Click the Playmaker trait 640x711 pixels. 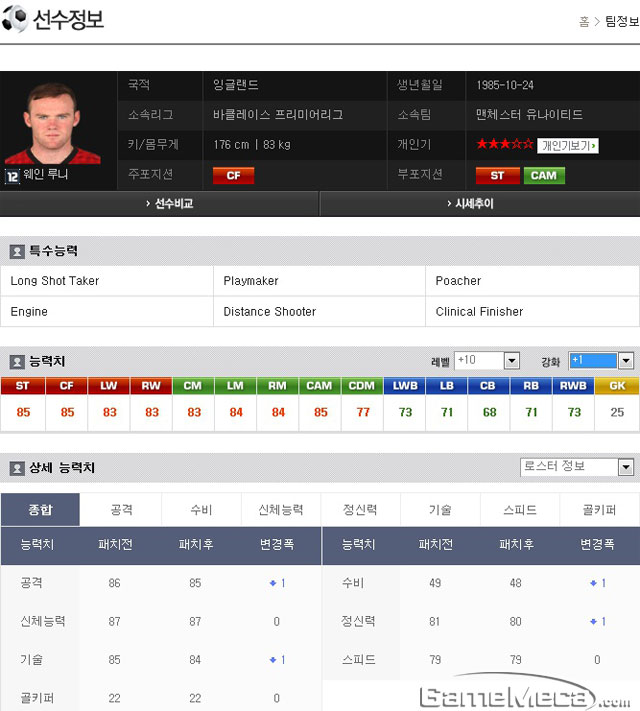(251, 281)
